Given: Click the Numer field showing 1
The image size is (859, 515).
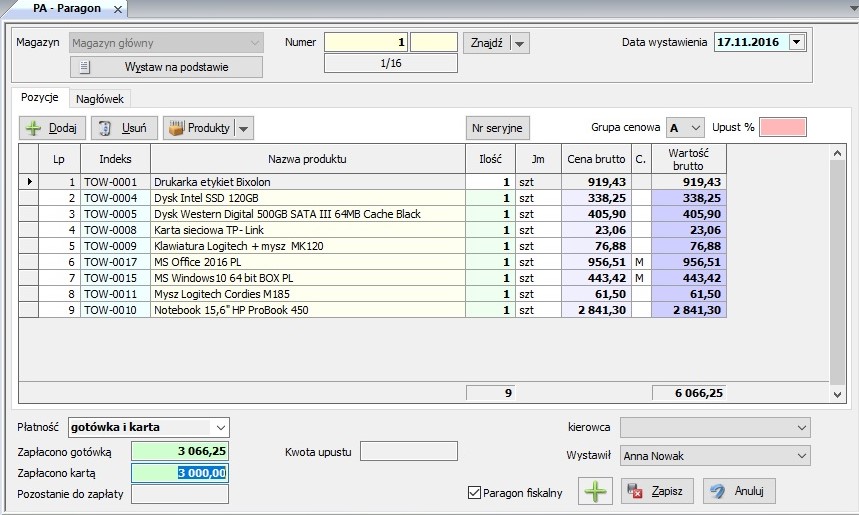Looking at the screenshot, I should [x=366, y=42].
